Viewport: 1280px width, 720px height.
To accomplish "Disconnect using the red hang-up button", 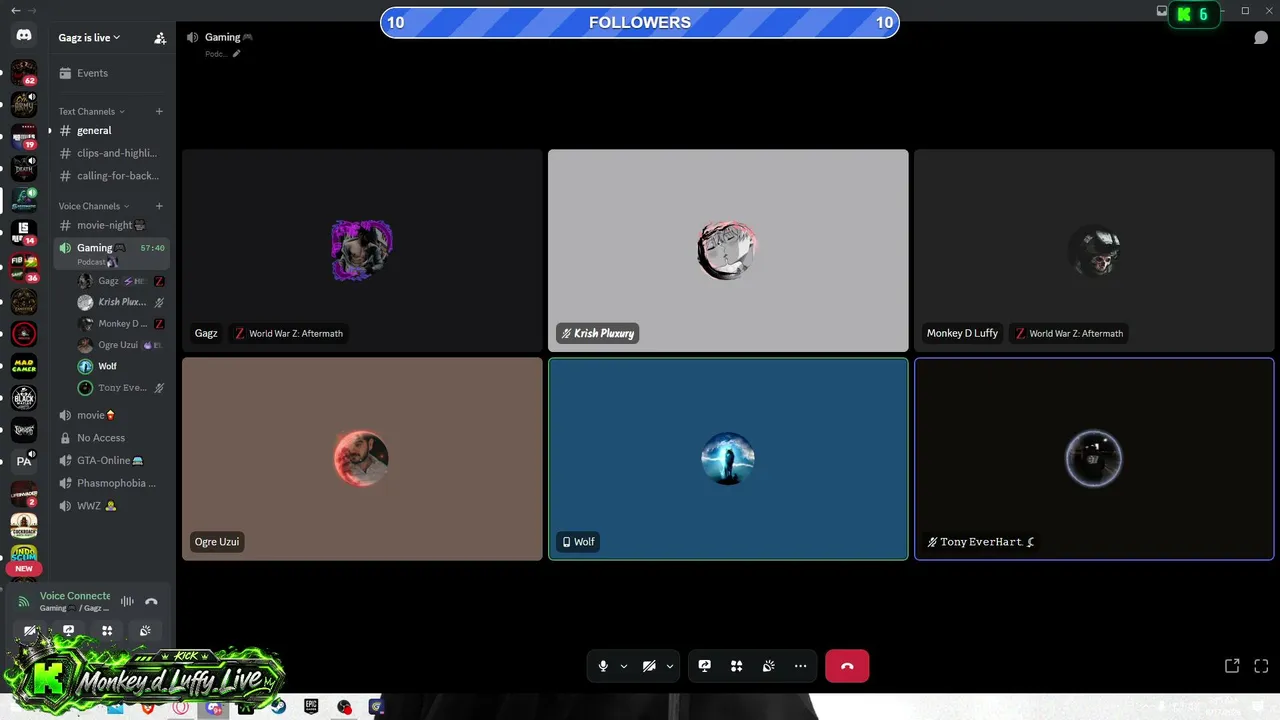I will (x=847, y=666).
